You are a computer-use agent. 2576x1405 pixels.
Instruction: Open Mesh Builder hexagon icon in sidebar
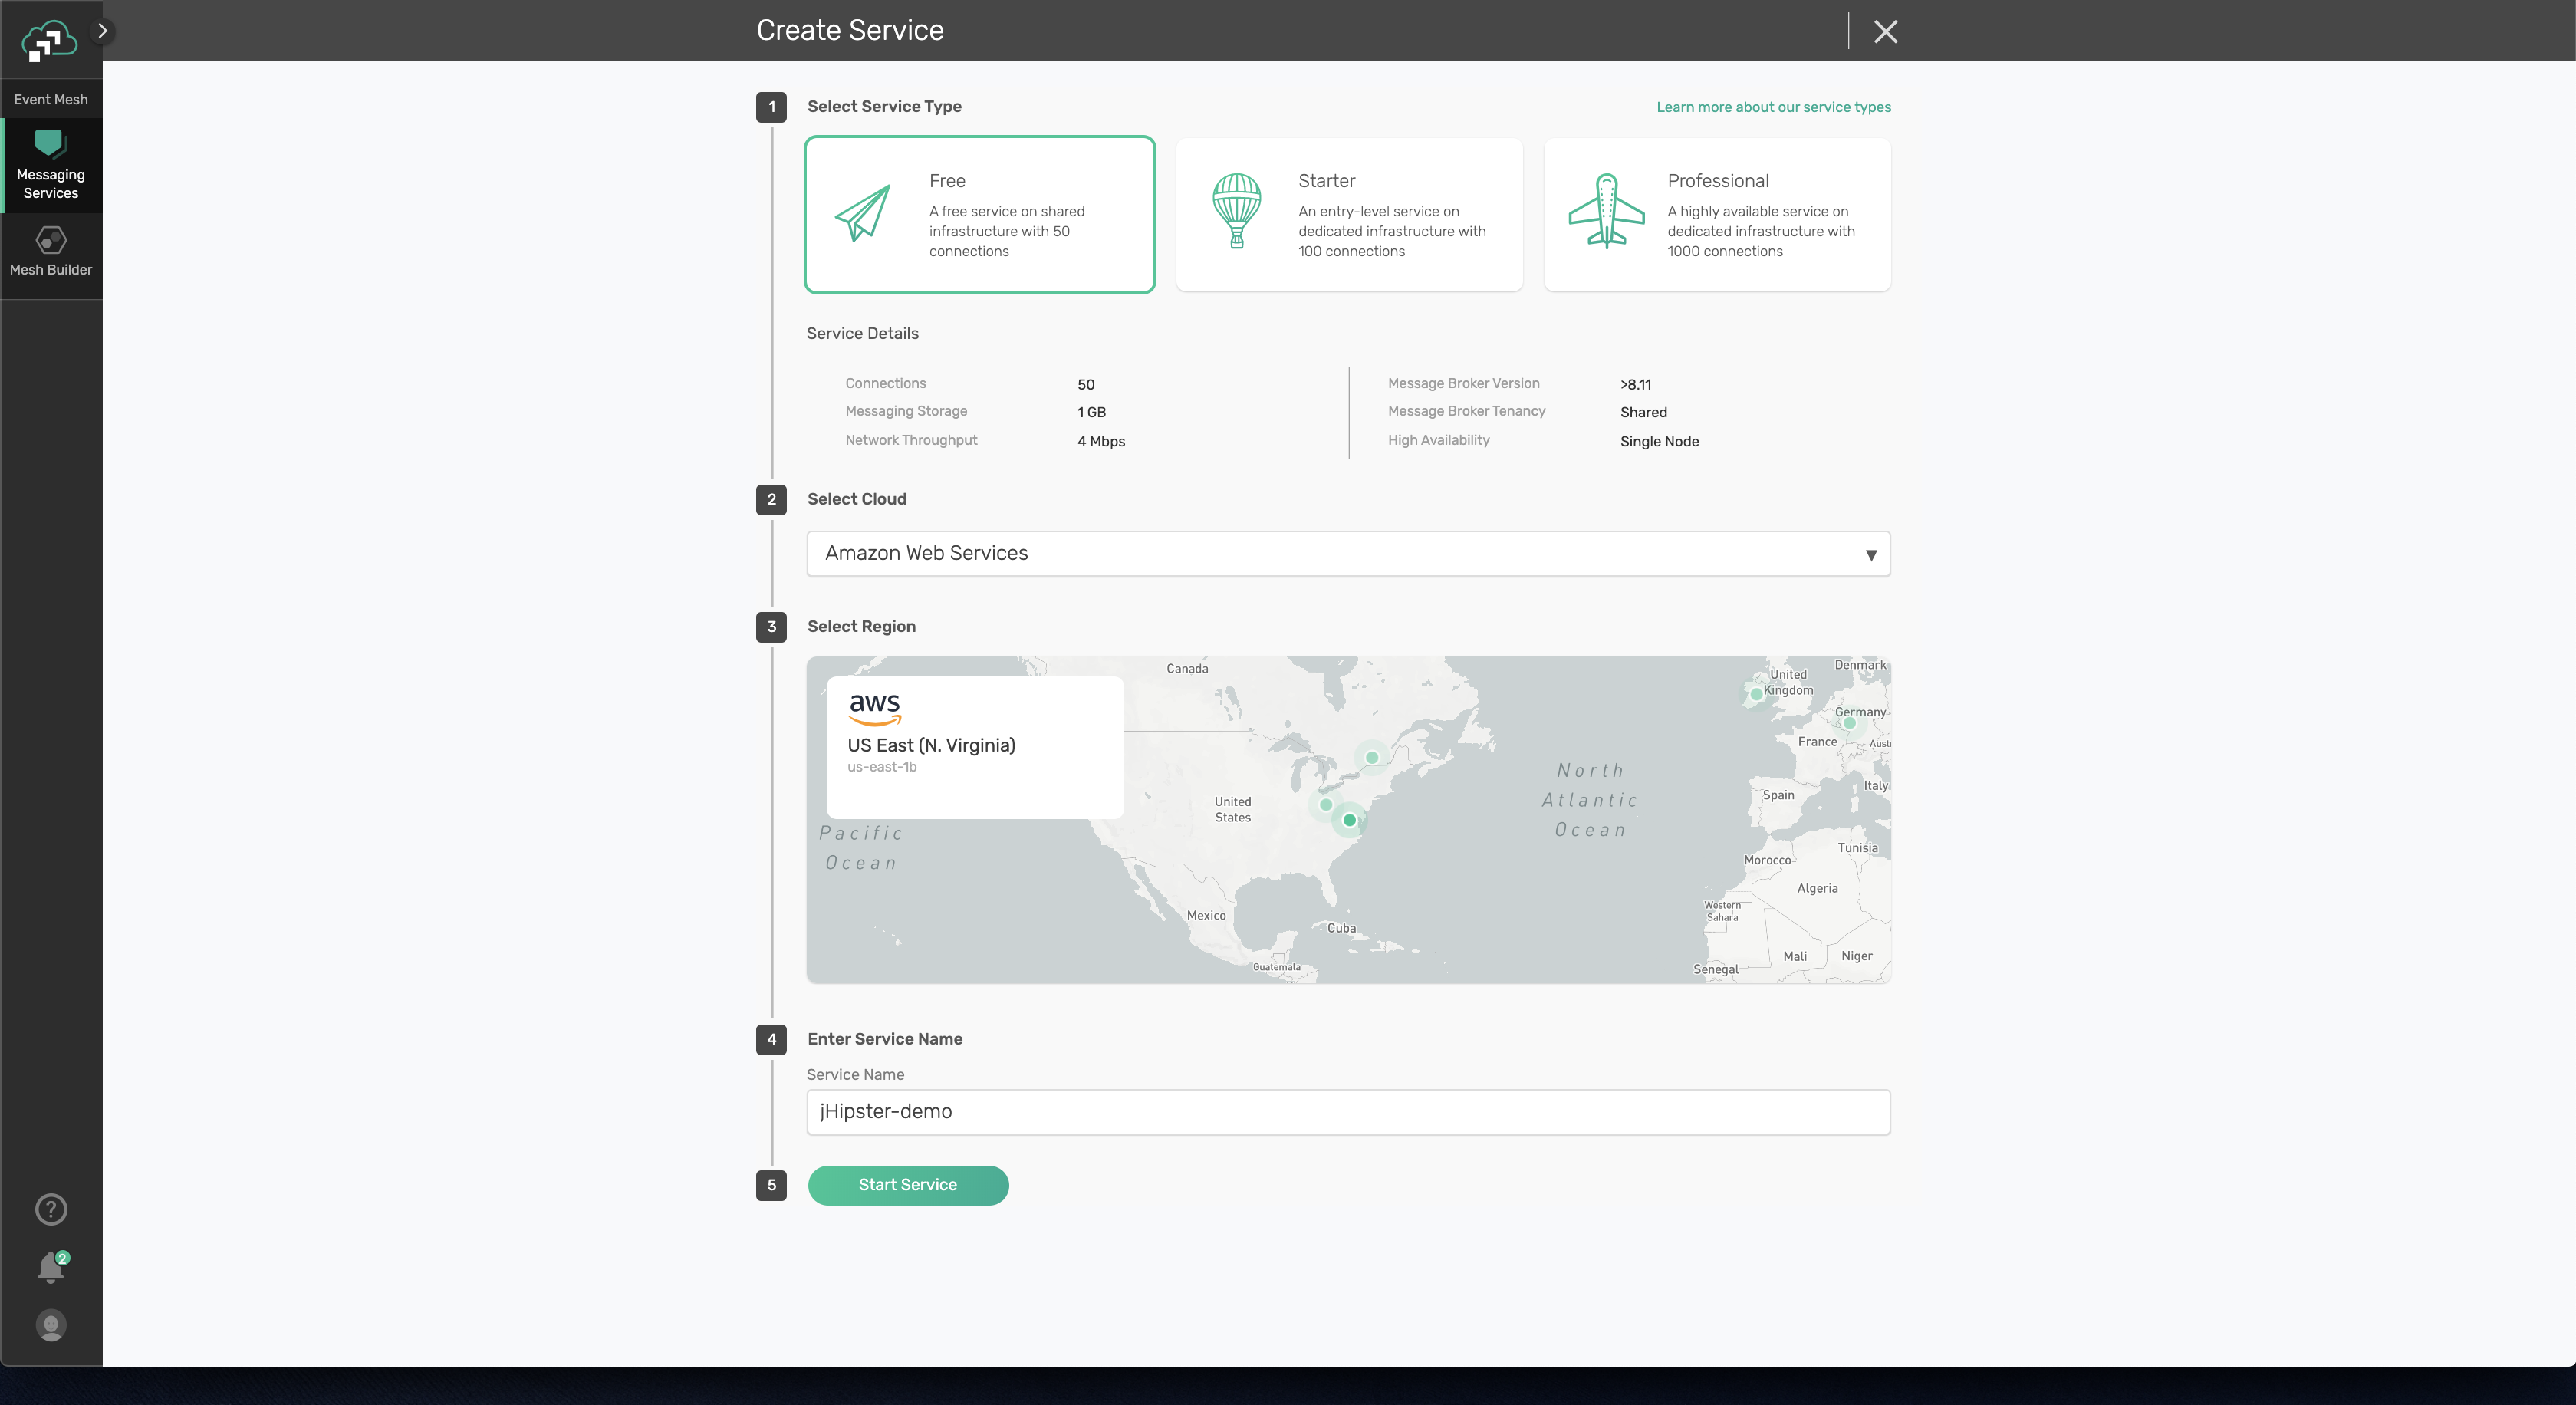50,240
